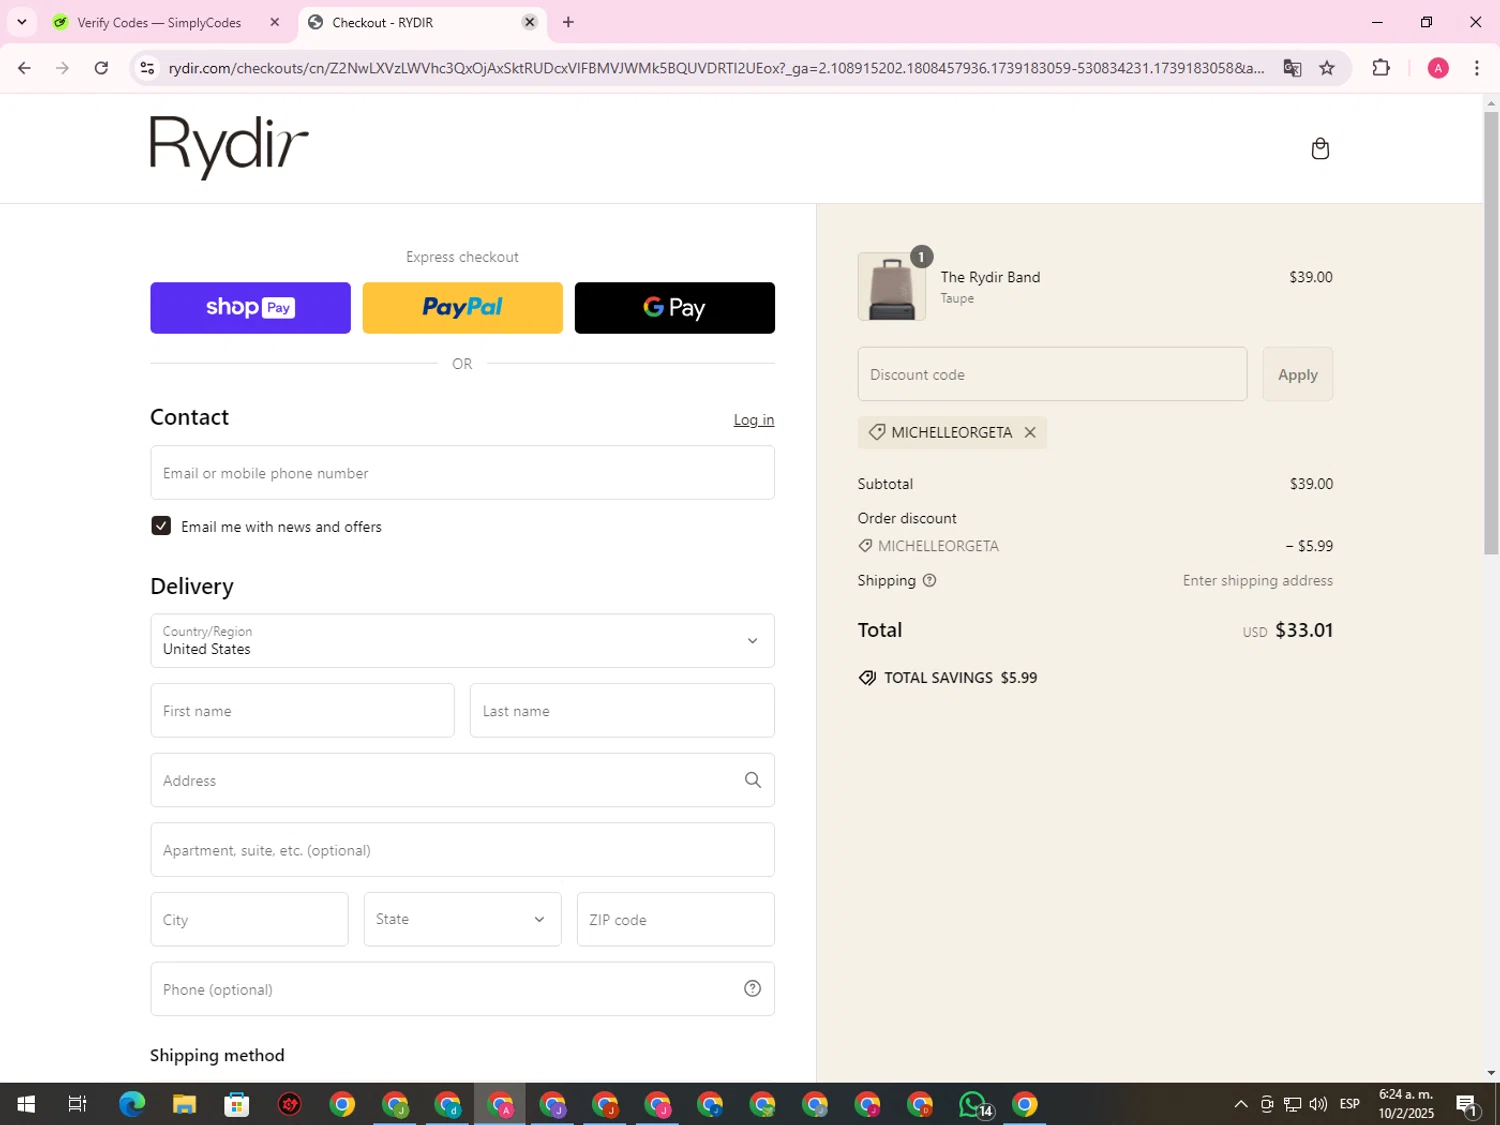Open the notification center icon
The height and width of the screenshot is (1125, 1500).
1467,1104
